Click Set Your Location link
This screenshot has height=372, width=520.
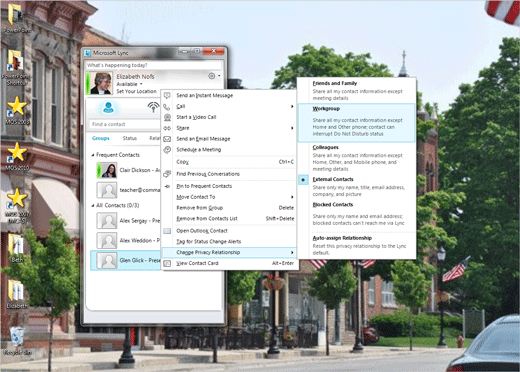pyautogui.click(x=136, y=91)
